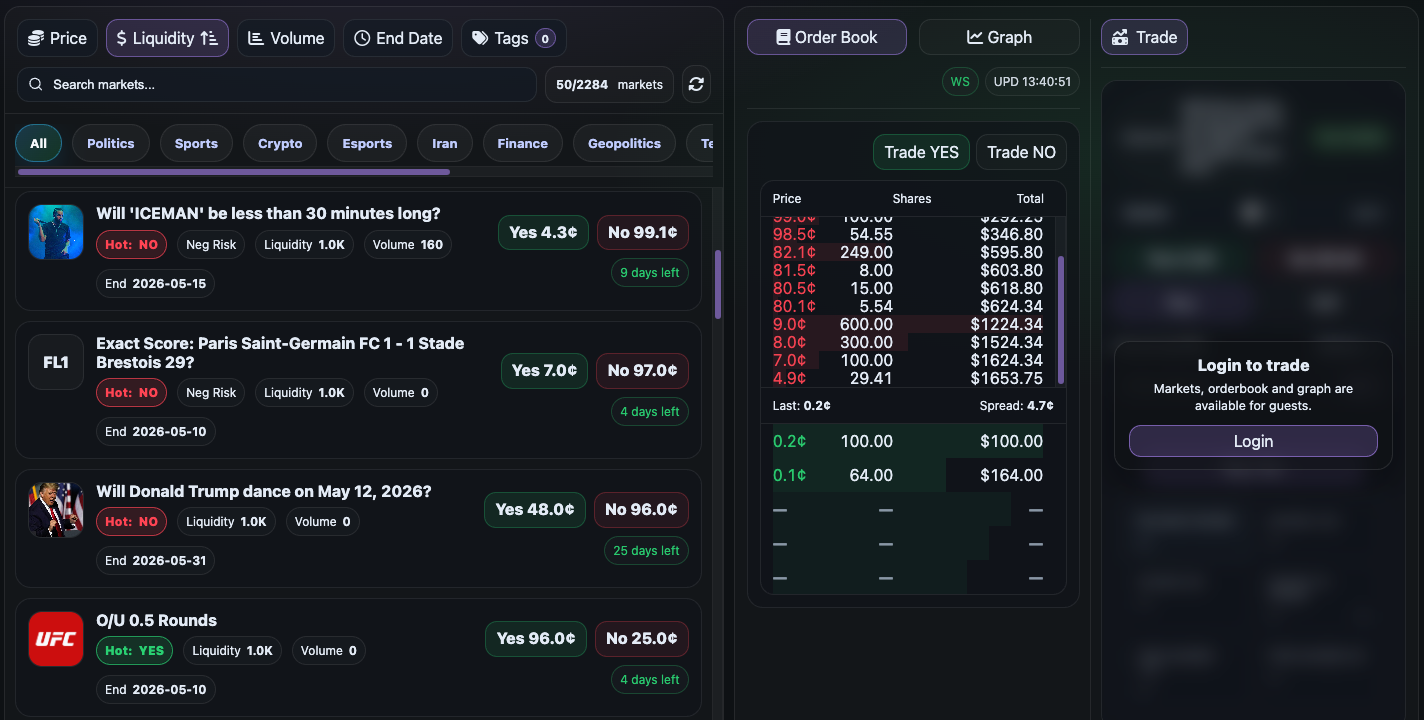
Task: Select the All category chip
Action: pos(38,143)
